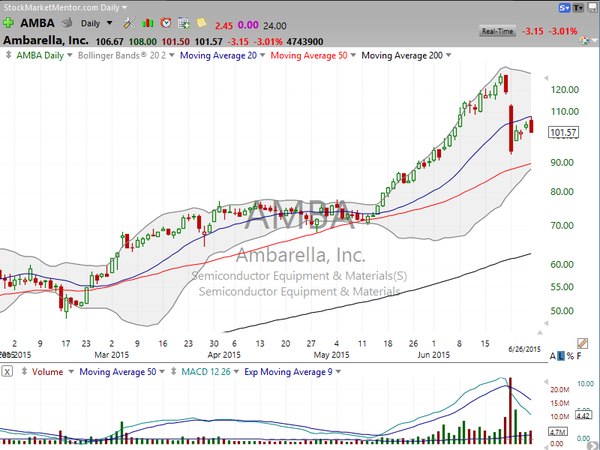Click the 120.00 price axis label

(x=564, y=90)
